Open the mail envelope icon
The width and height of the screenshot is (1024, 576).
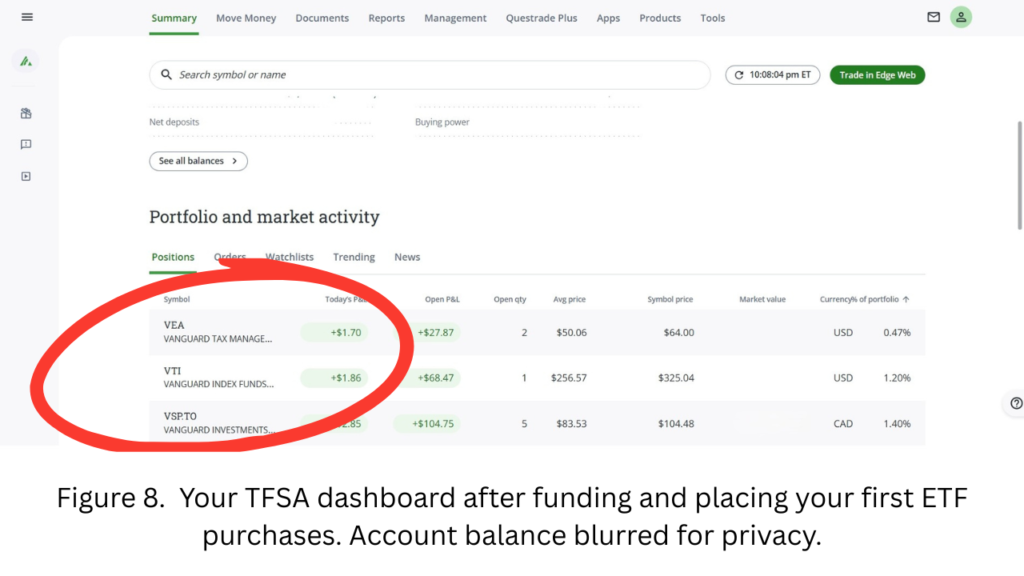(x=932, y=16)
